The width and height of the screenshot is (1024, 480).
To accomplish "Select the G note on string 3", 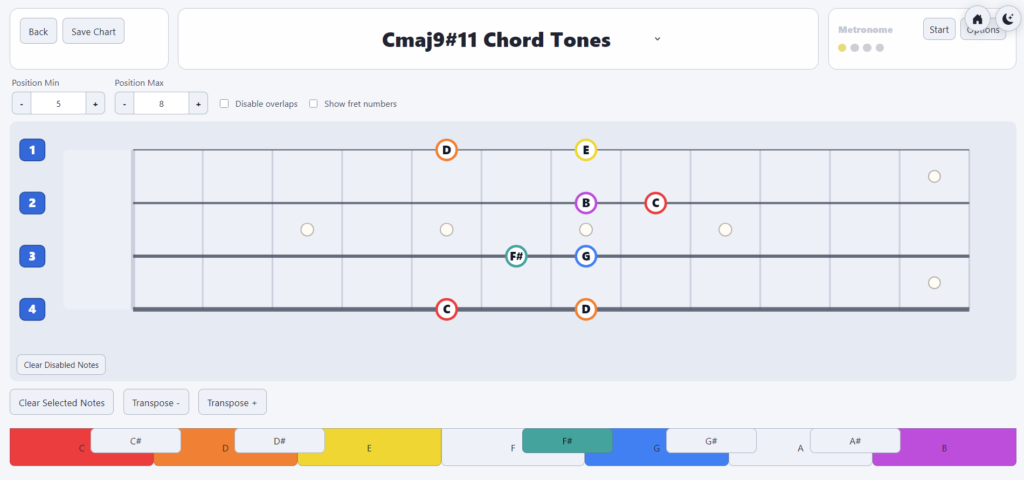I will pos(586,256).
